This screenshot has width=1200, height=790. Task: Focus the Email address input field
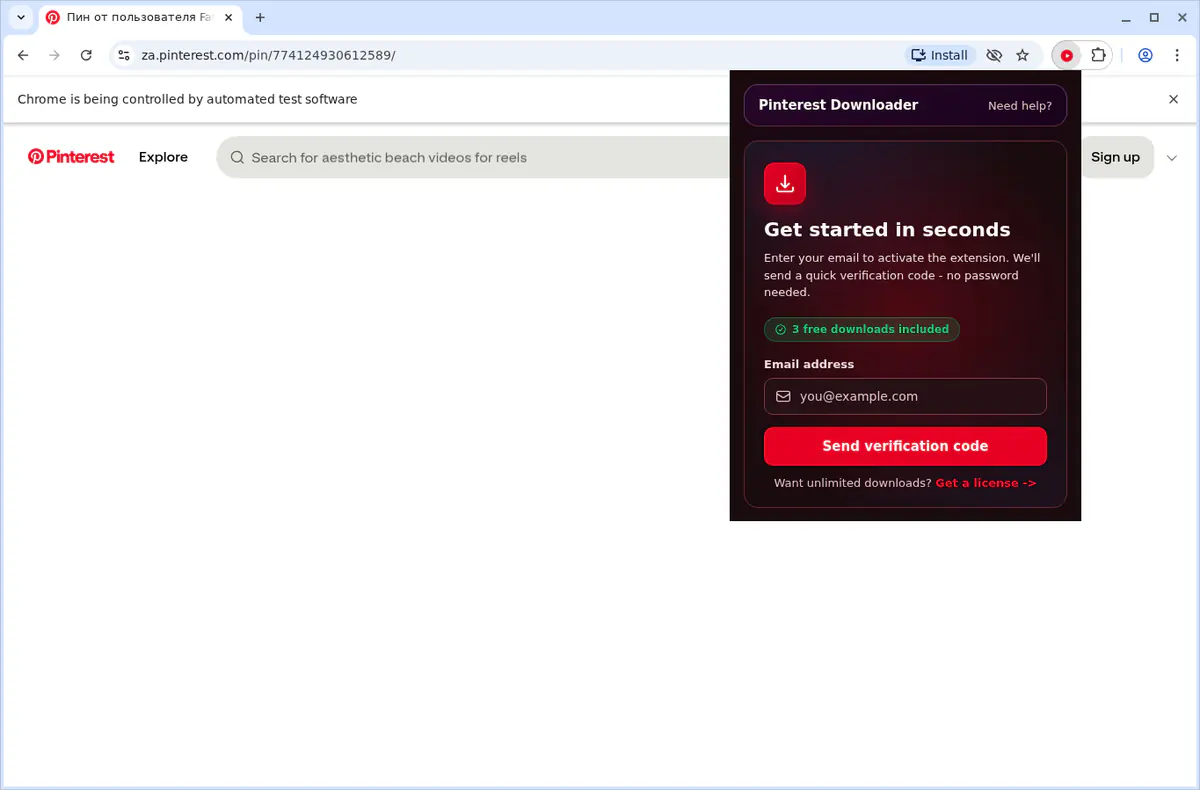pos(905,396)
